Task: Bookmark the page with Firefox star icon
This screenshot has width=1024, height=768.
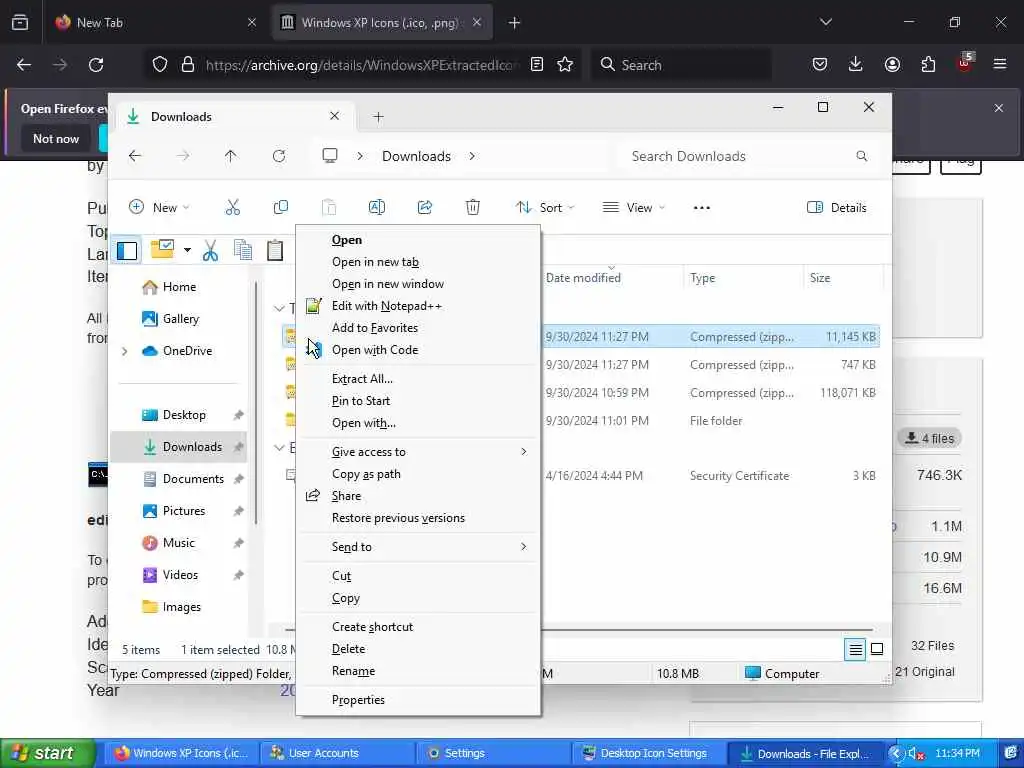Action: point(565,65)
